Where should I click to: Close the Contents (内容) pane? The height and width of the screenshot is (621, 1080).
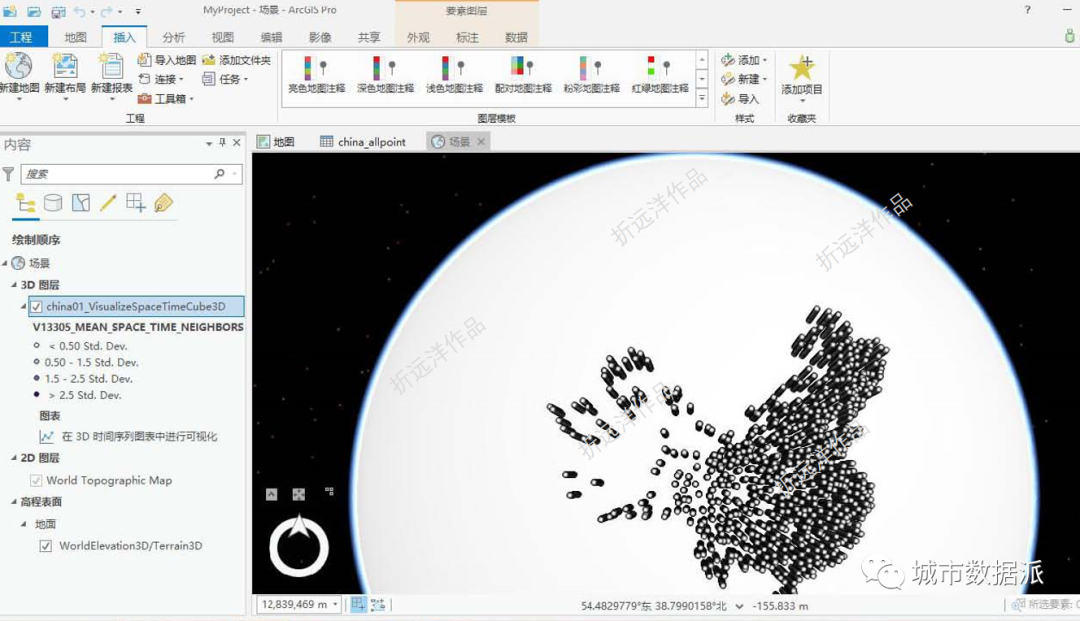[236, 143]
